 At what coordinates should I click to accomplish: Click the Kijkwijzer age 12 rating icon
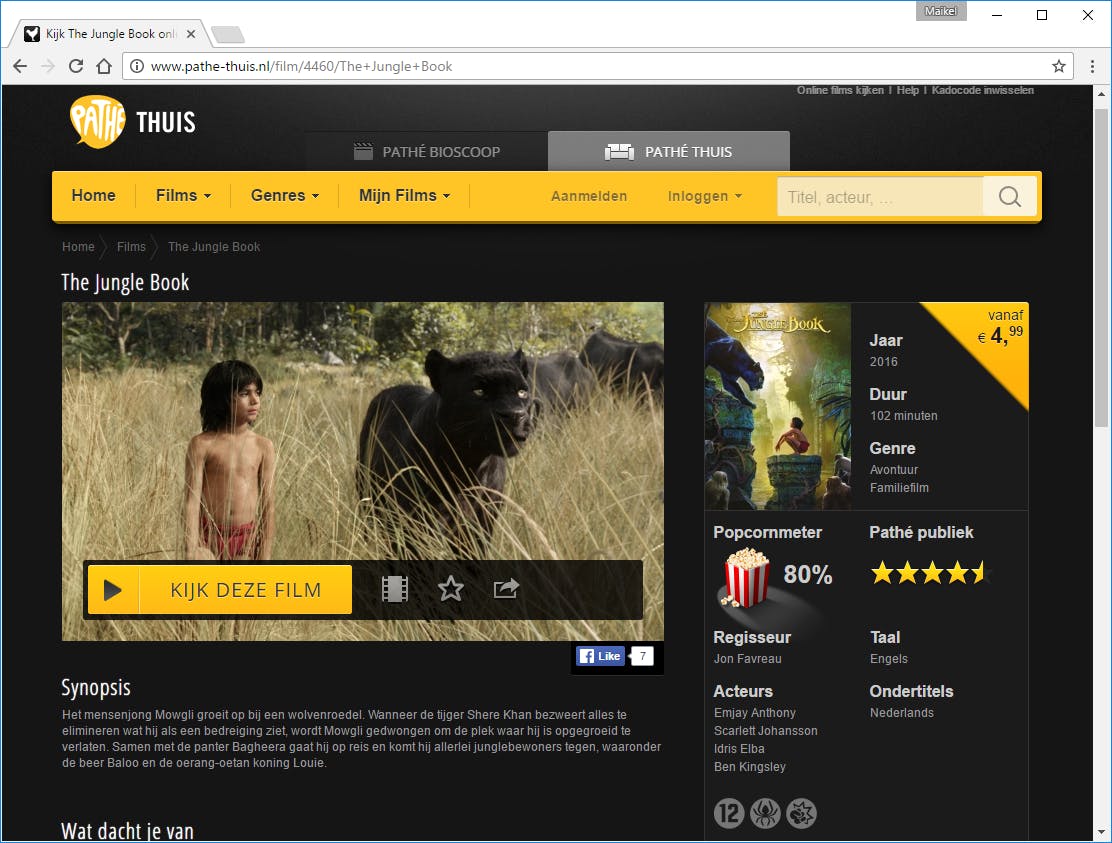(729, 813)
